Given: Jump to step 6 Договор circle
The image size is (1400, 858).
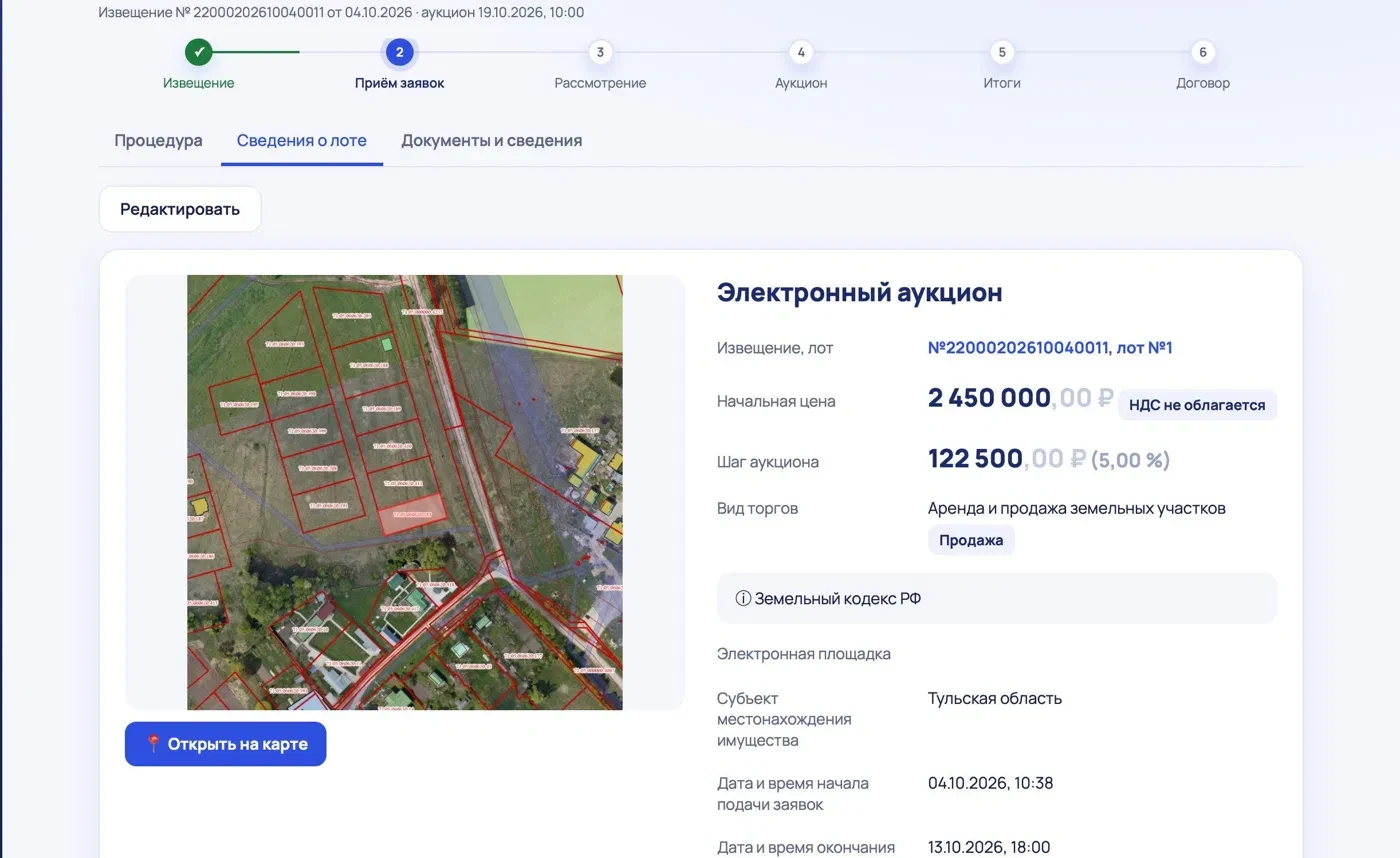Looking at the screenshot, I should 1203,52.
